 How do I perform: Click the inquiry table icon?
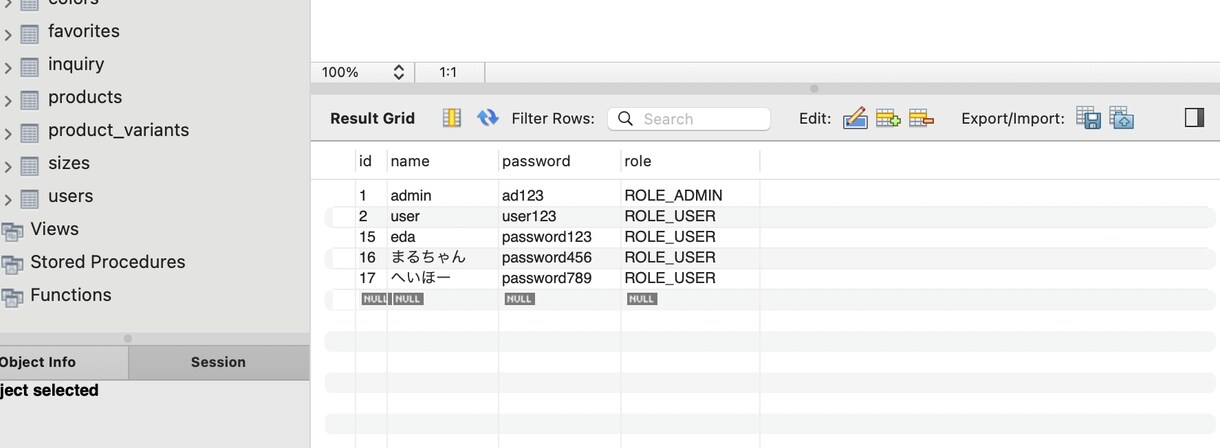(x=30, y=66)
